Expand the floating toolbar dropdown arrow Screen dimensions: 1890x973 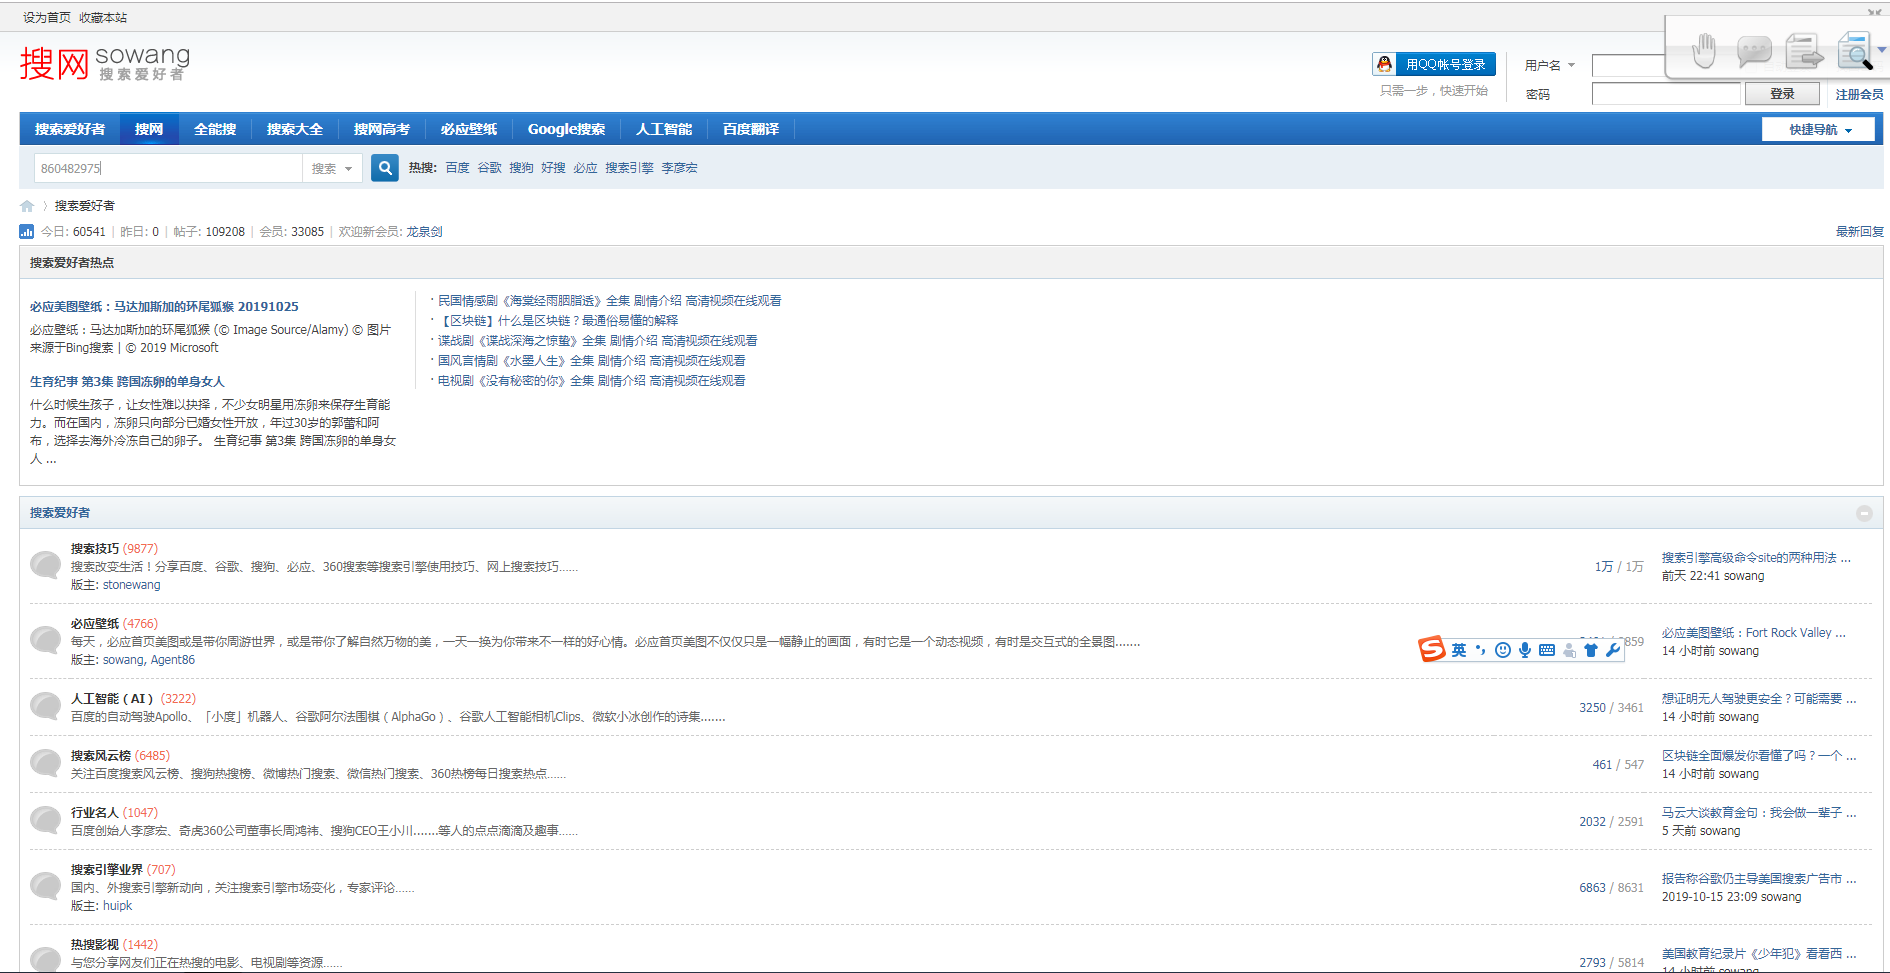1882,50
